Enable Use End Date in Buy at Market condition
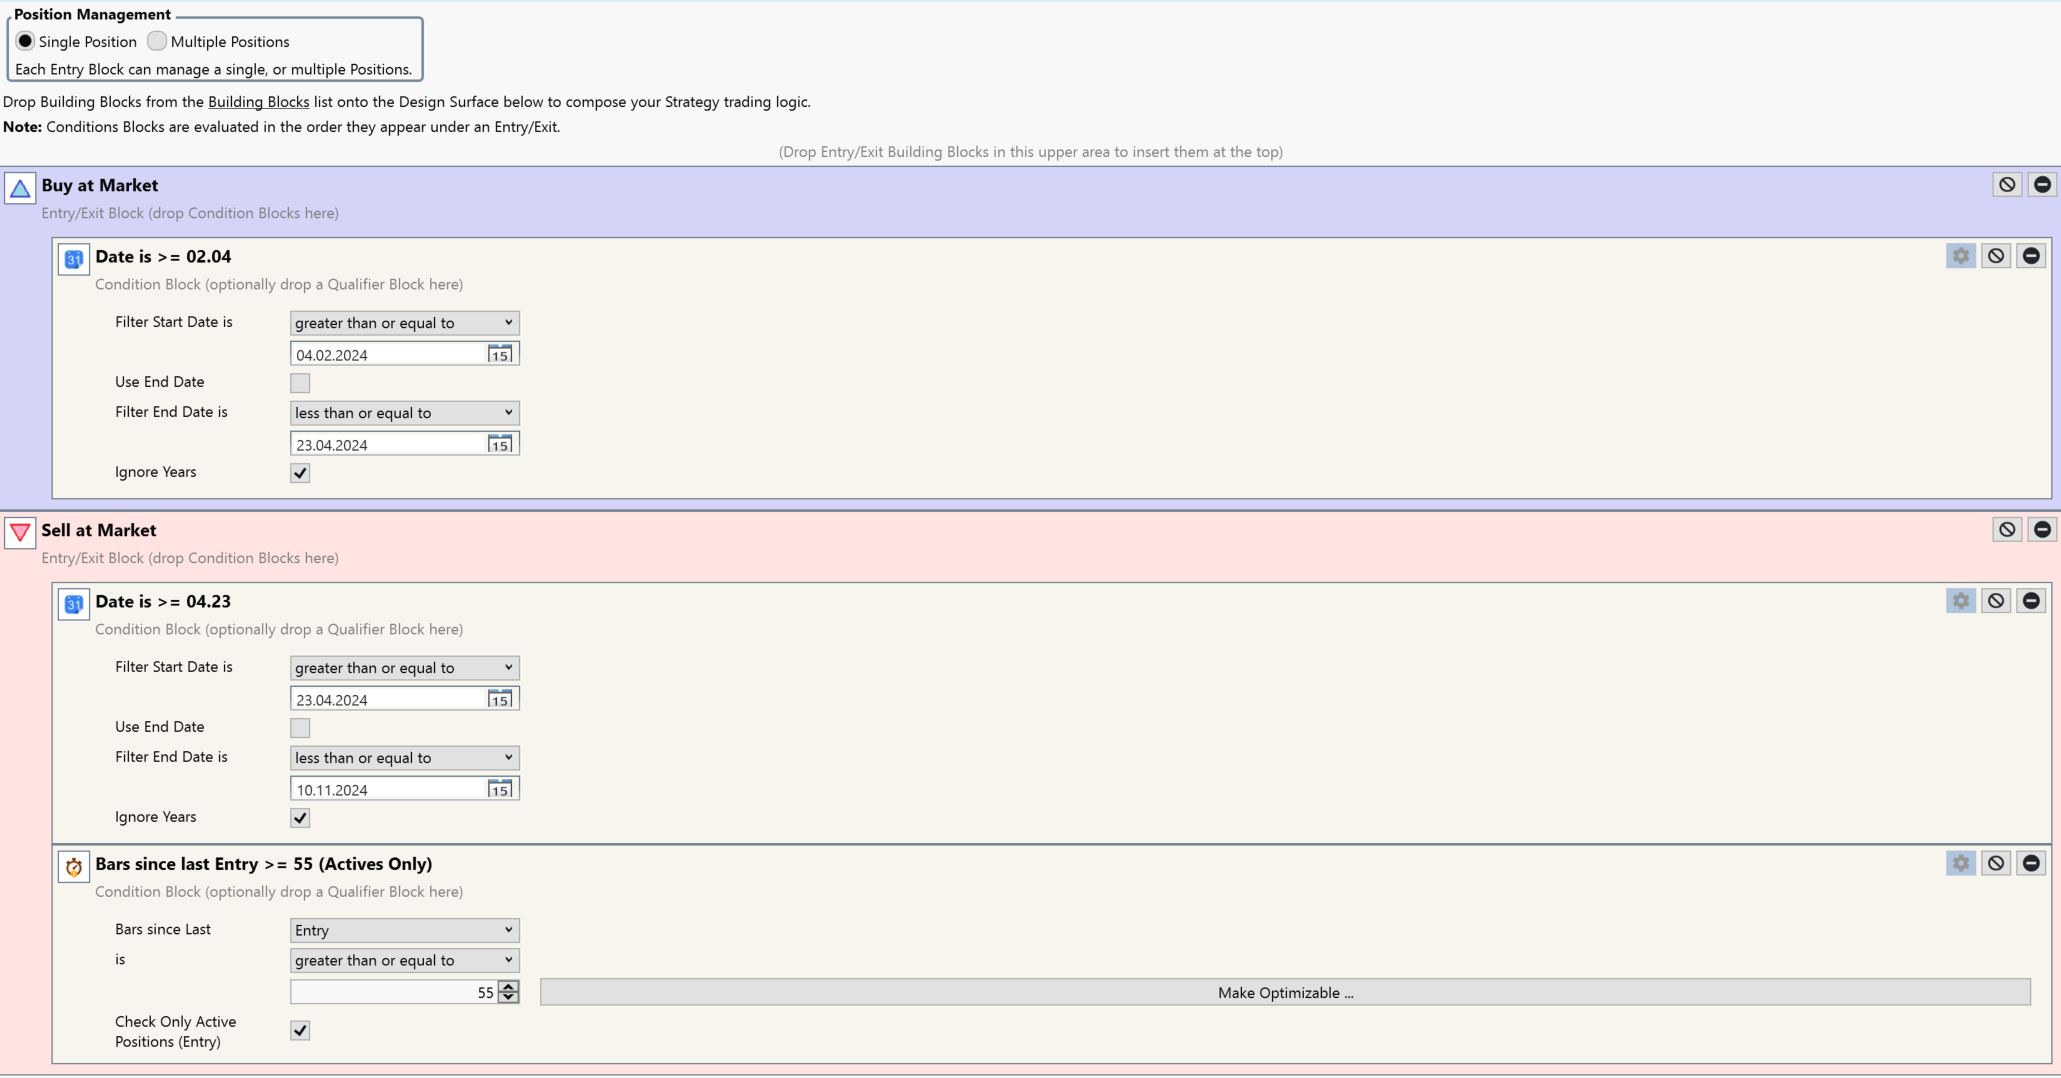The width and height of the screenshot is (2061, 1078). (300, 383)
